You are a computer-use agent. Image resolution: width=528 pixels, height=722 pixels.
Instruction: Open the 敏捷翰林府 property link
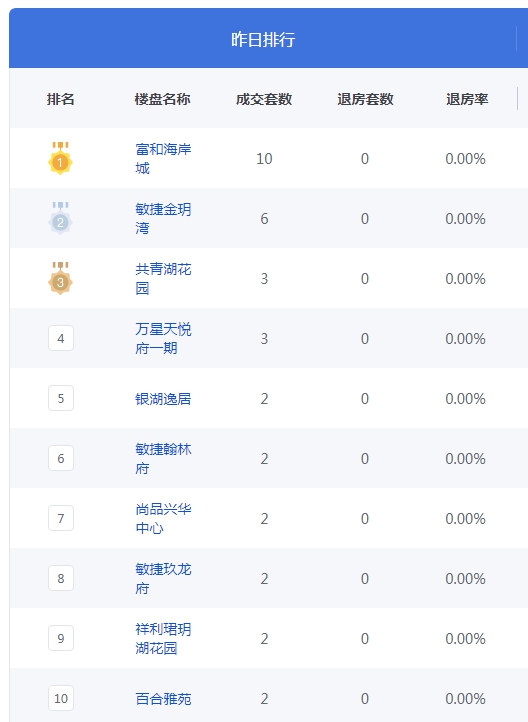163,458
